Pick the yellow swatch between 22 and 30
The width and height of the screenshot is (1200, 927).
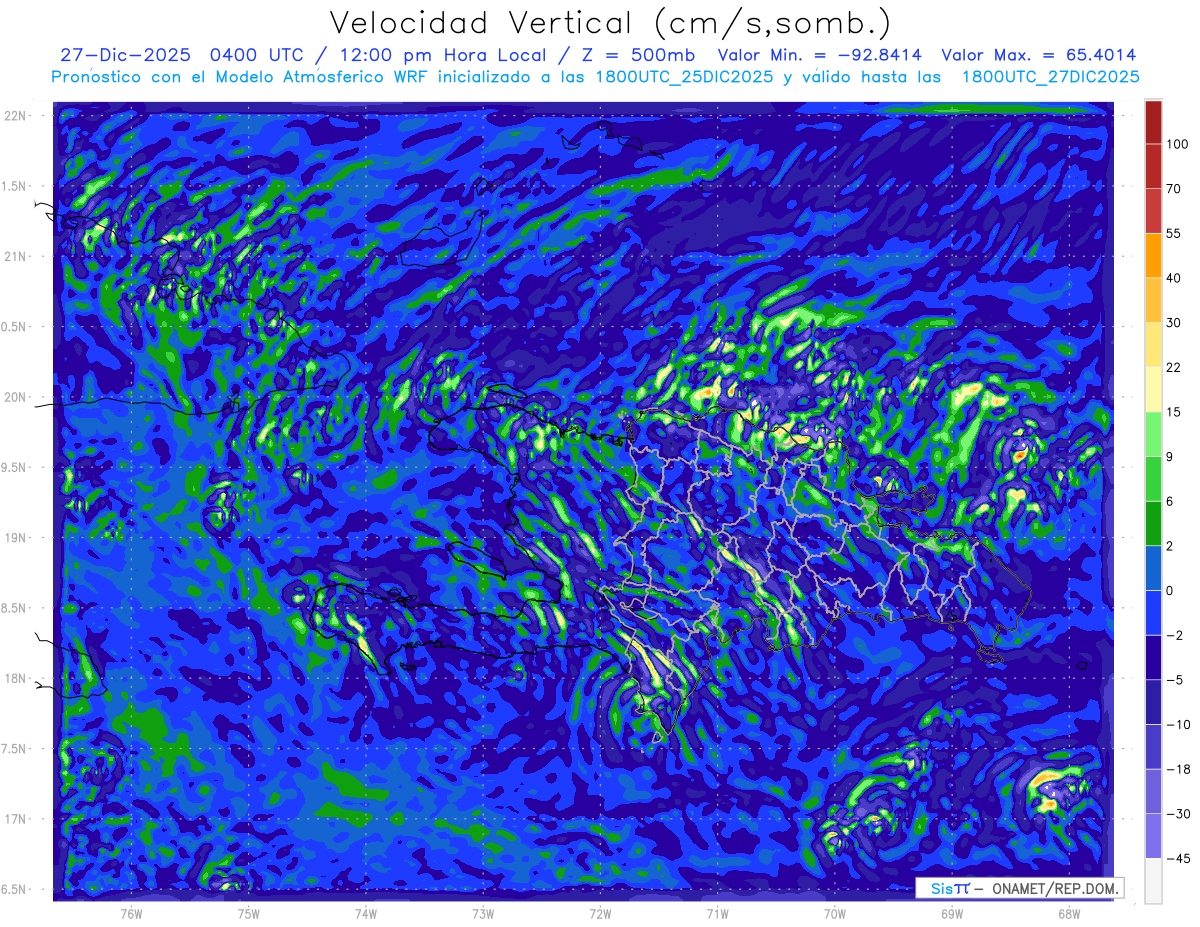1153,345
